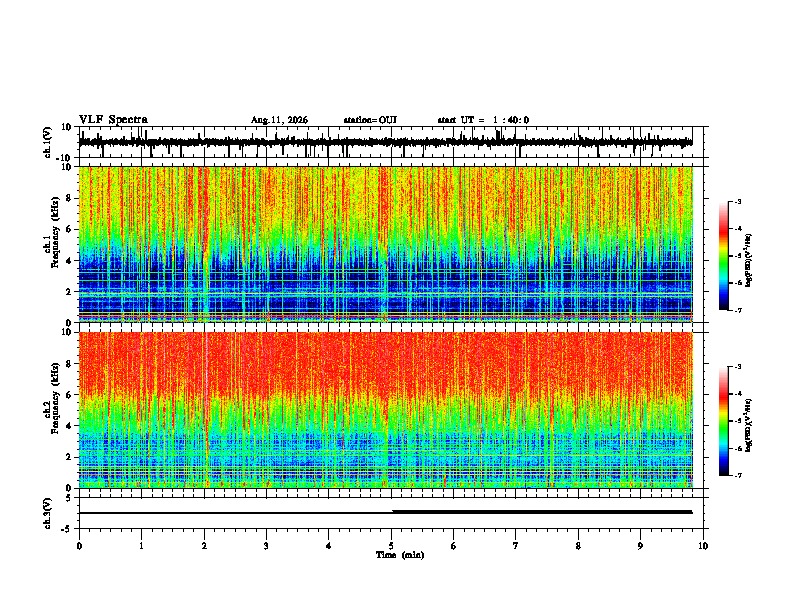Click the 'ch.3(V)' axis label

pos(48,513)
